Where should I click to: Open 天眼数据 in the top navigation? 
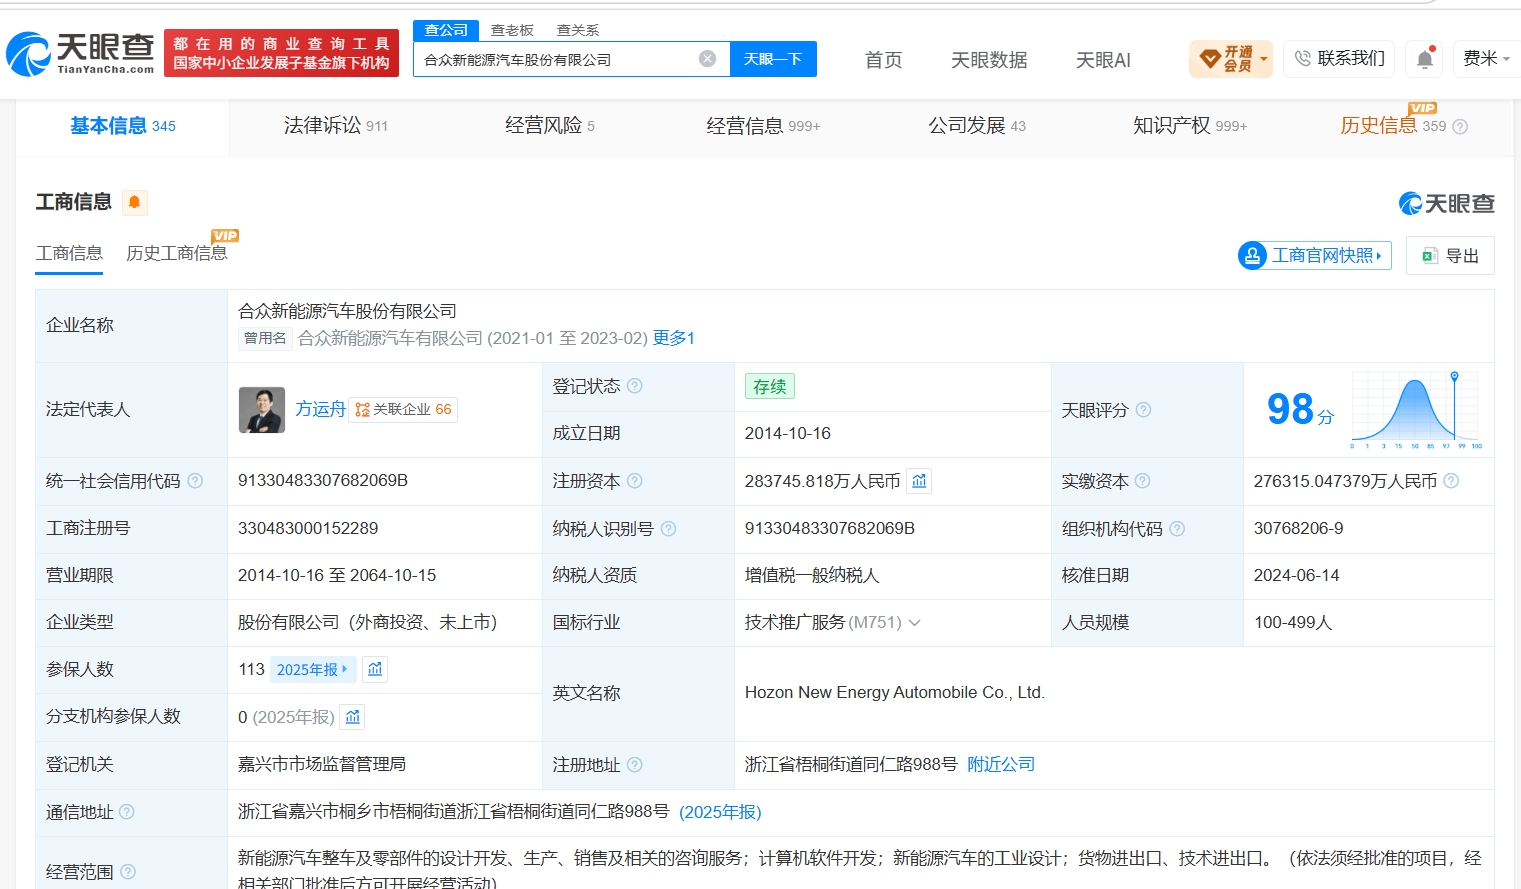[x=989, y=60]
